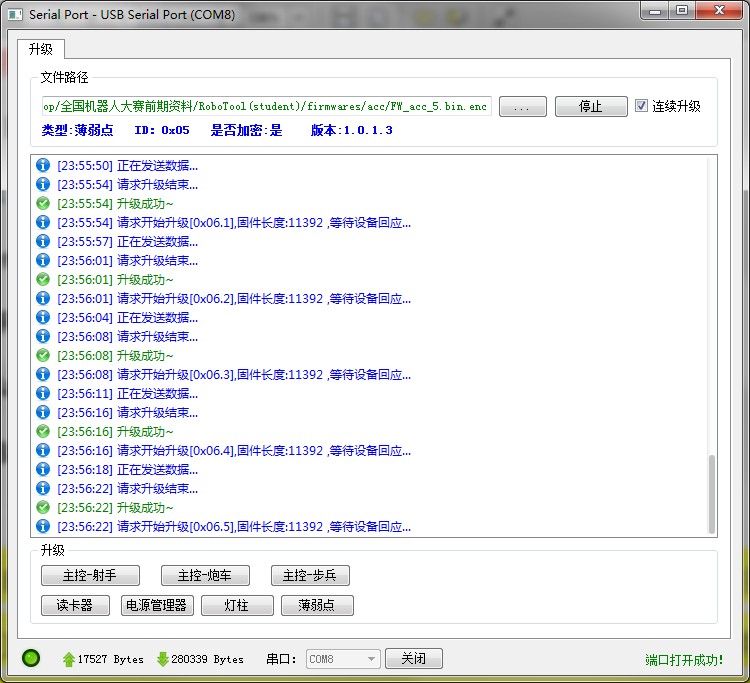Click the info icon beside [23:55:57] 正在发送数据
The height and width of the screenshot is (683, 750).
point(43,241)
